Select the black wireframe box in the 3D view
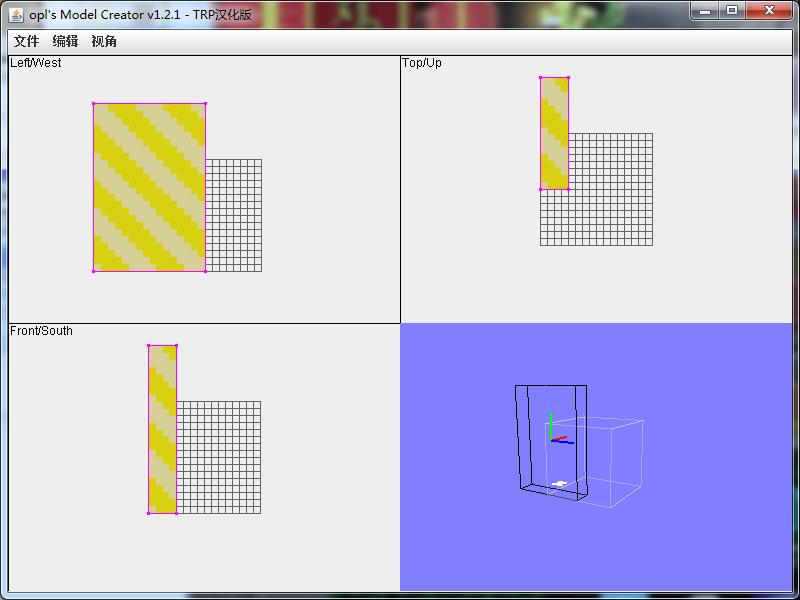Image resolution: width=800 pixels, height=600 pixels. pos(519,440)
